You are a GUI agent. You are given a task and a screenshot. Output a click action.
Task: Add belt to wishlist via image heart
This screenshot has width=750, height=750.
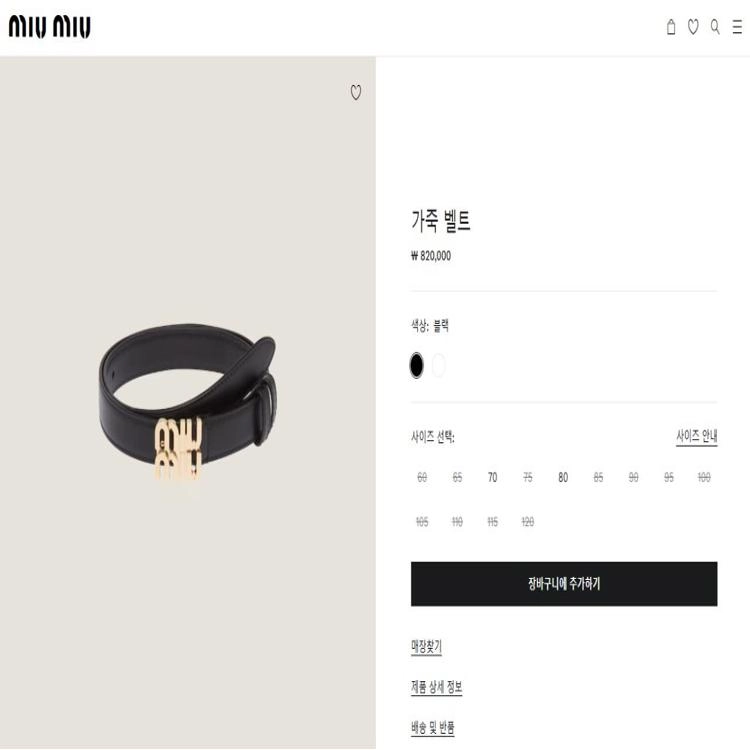356,92
